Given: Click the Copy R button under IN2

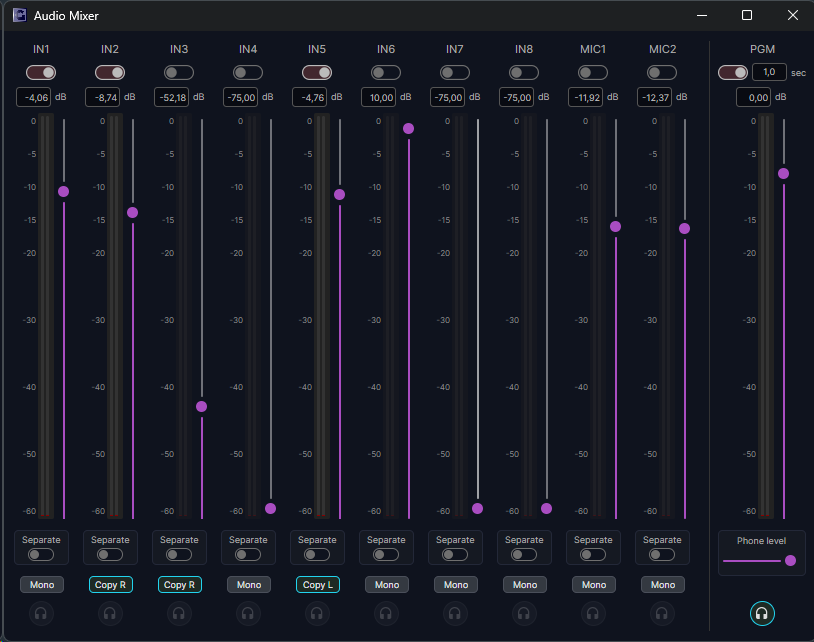Looking at the screenshot, I should point(111,585).
